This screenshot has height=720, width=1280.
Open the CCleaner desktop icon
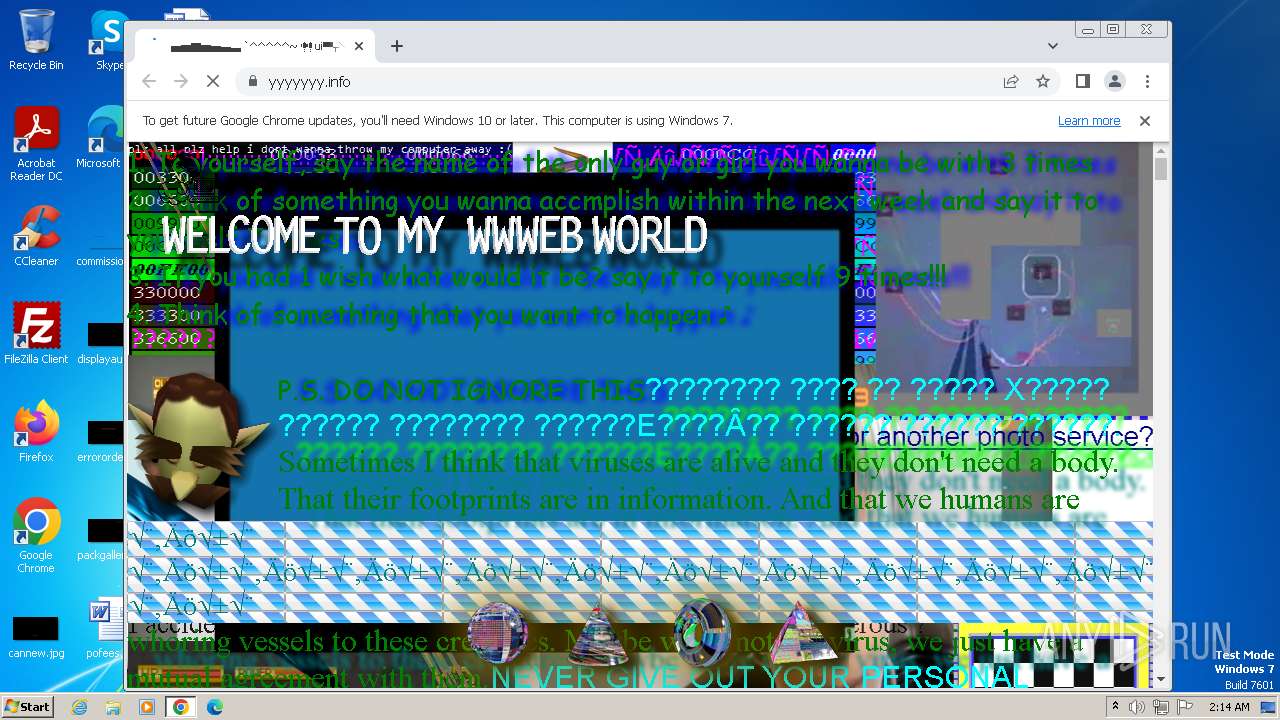(x=36, y=236)
